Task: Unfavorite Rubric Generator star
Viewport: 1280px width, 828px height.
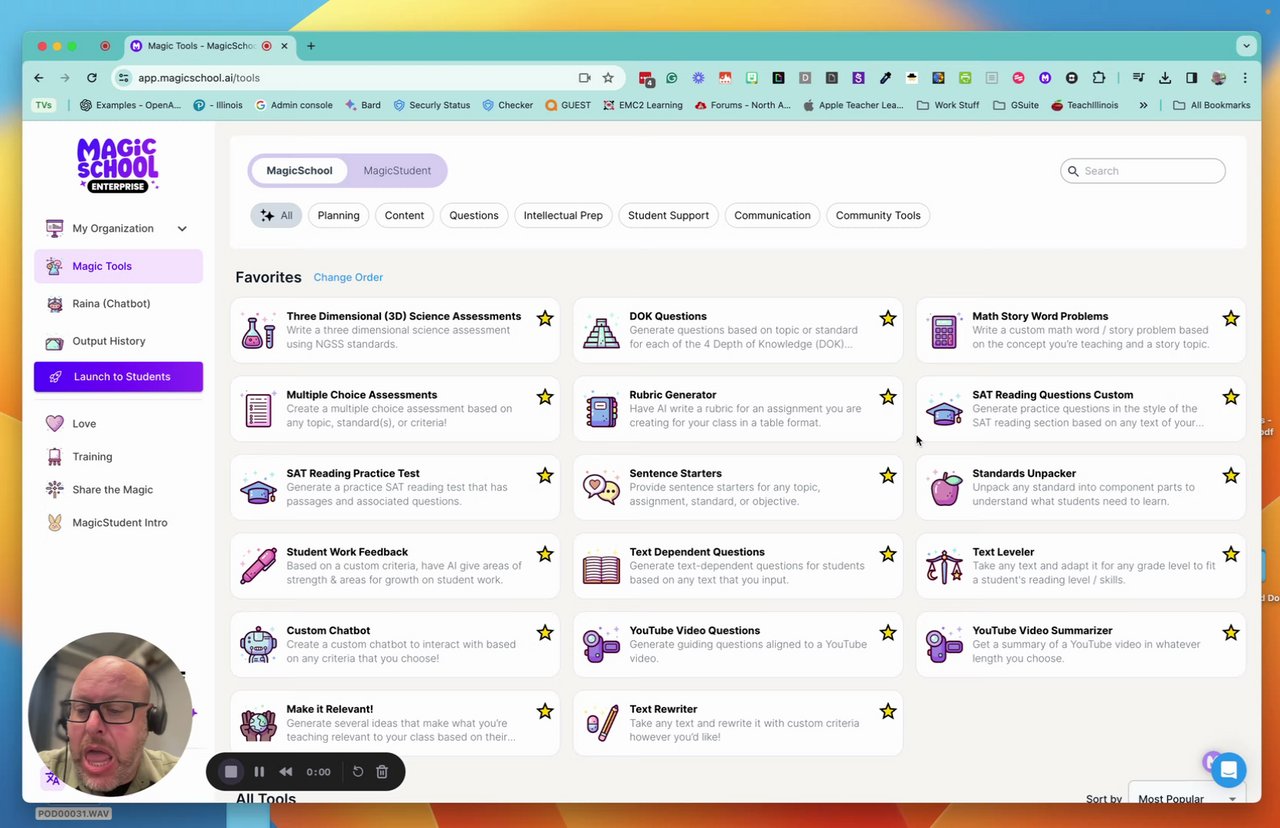Action: 888,397
